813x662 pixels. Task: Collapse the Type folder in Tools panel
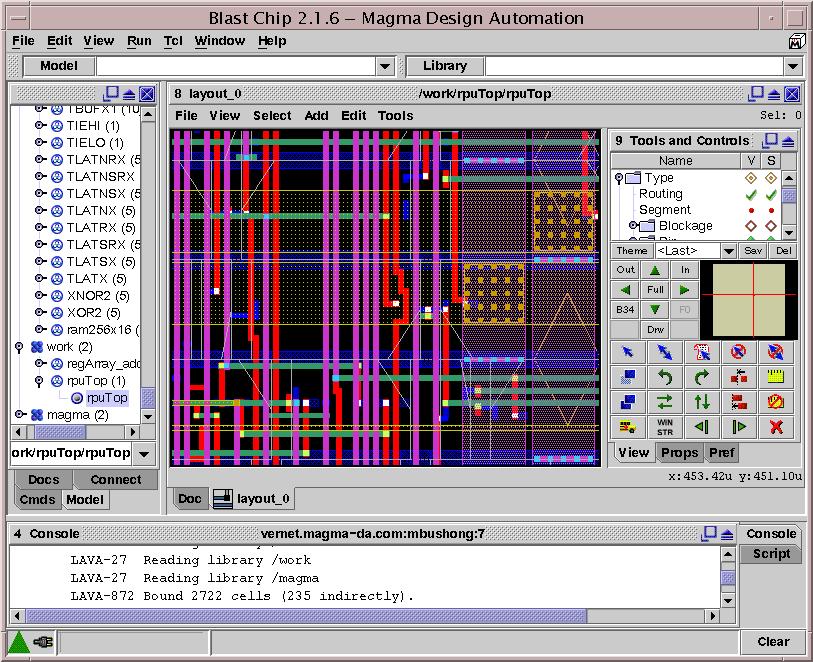click(x=619, y=177)
